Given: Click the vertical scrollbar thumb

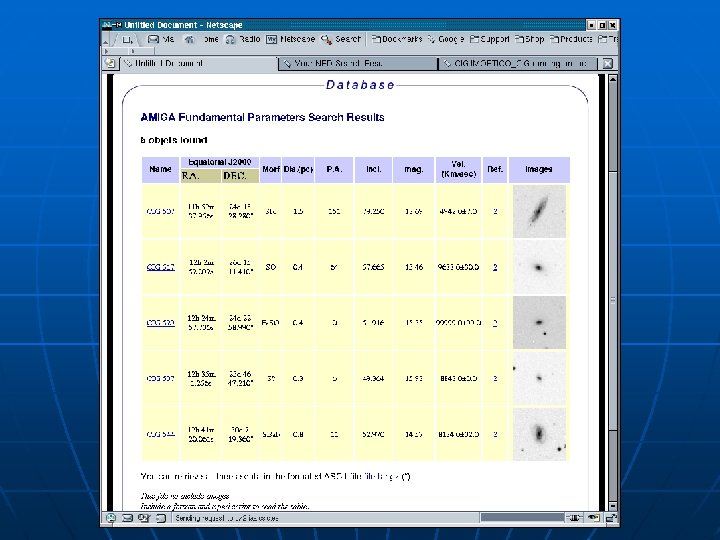Looking at the screenshot, I should pyautogui.click(x=613, y=301).
